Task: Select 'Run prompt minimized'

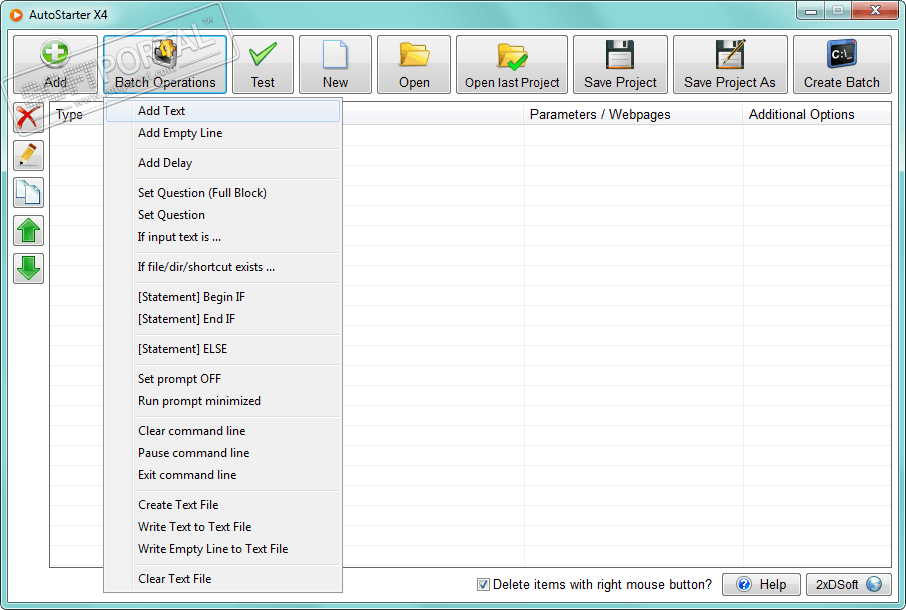Action: pos(223,401)
